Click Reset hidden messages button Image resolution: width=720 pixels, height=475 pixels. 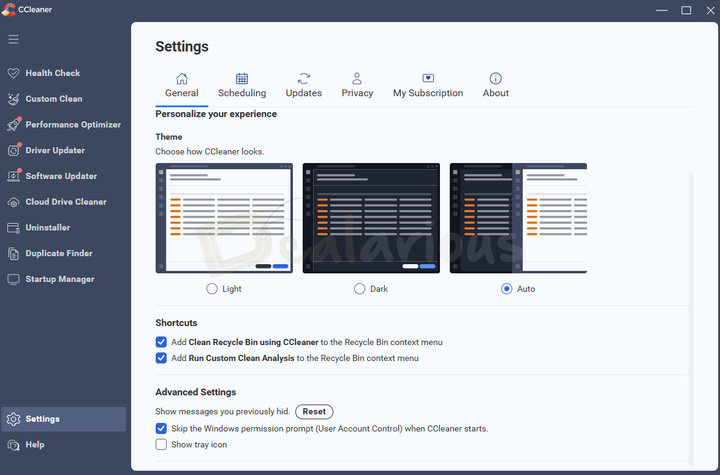(314, 412)
